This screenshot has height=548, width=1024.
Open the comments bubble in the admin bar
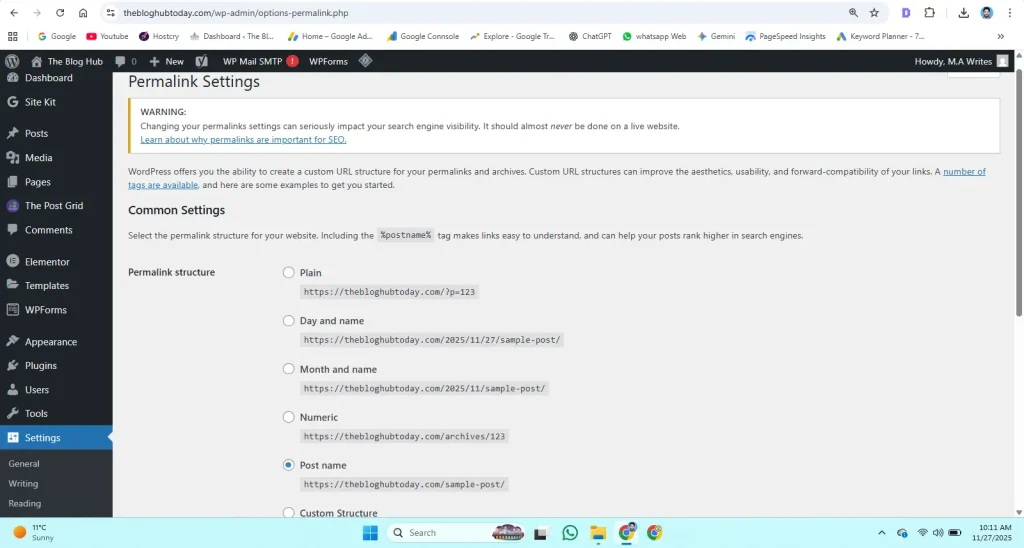[x=126, y=61]
